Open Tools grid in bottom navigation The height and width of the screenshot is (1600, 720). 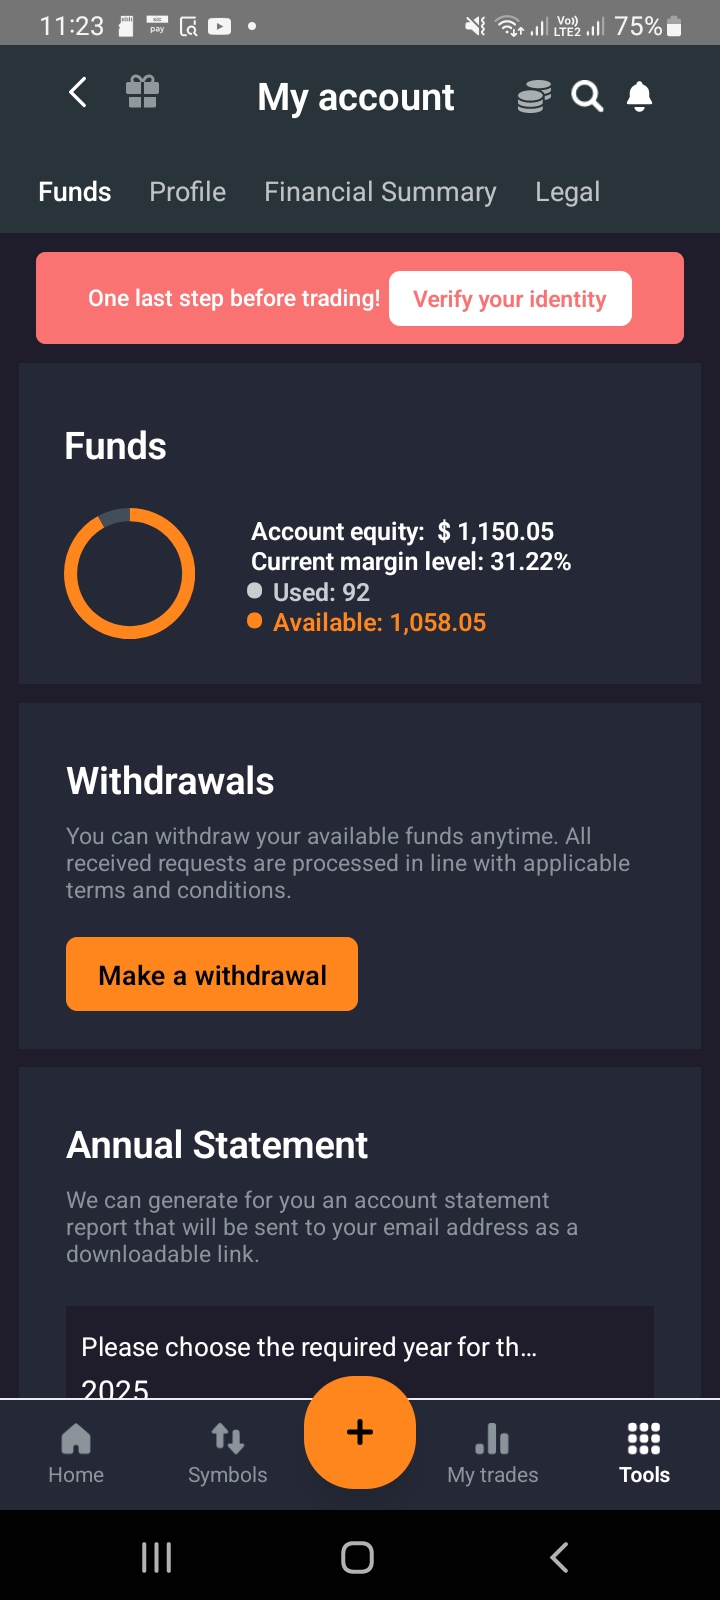point(644,1453)
